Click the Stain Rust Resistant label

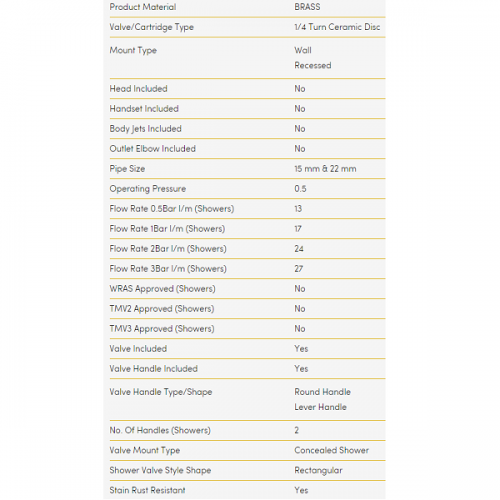[x=147, y=490]
